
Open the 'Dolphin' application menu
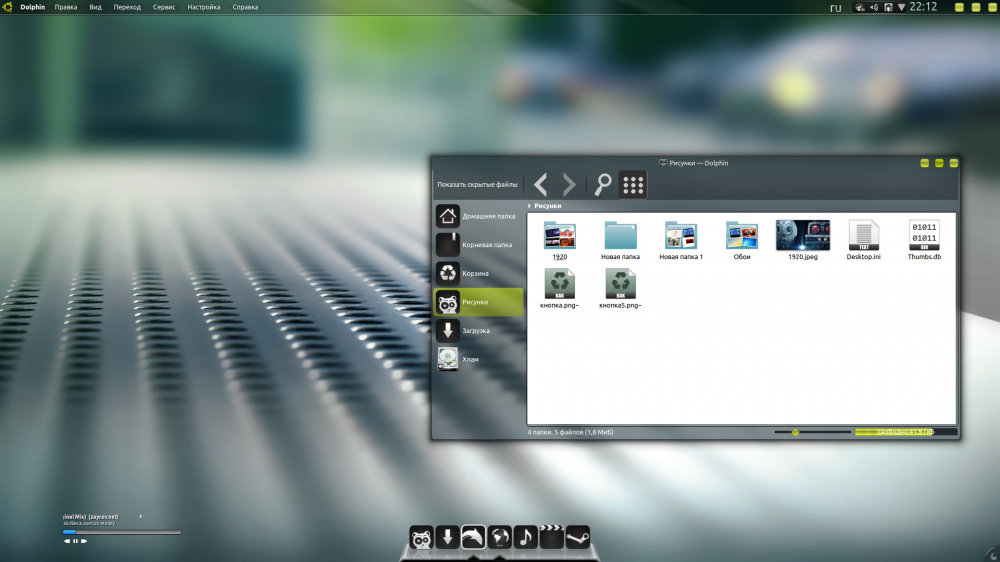click(33, 7)
